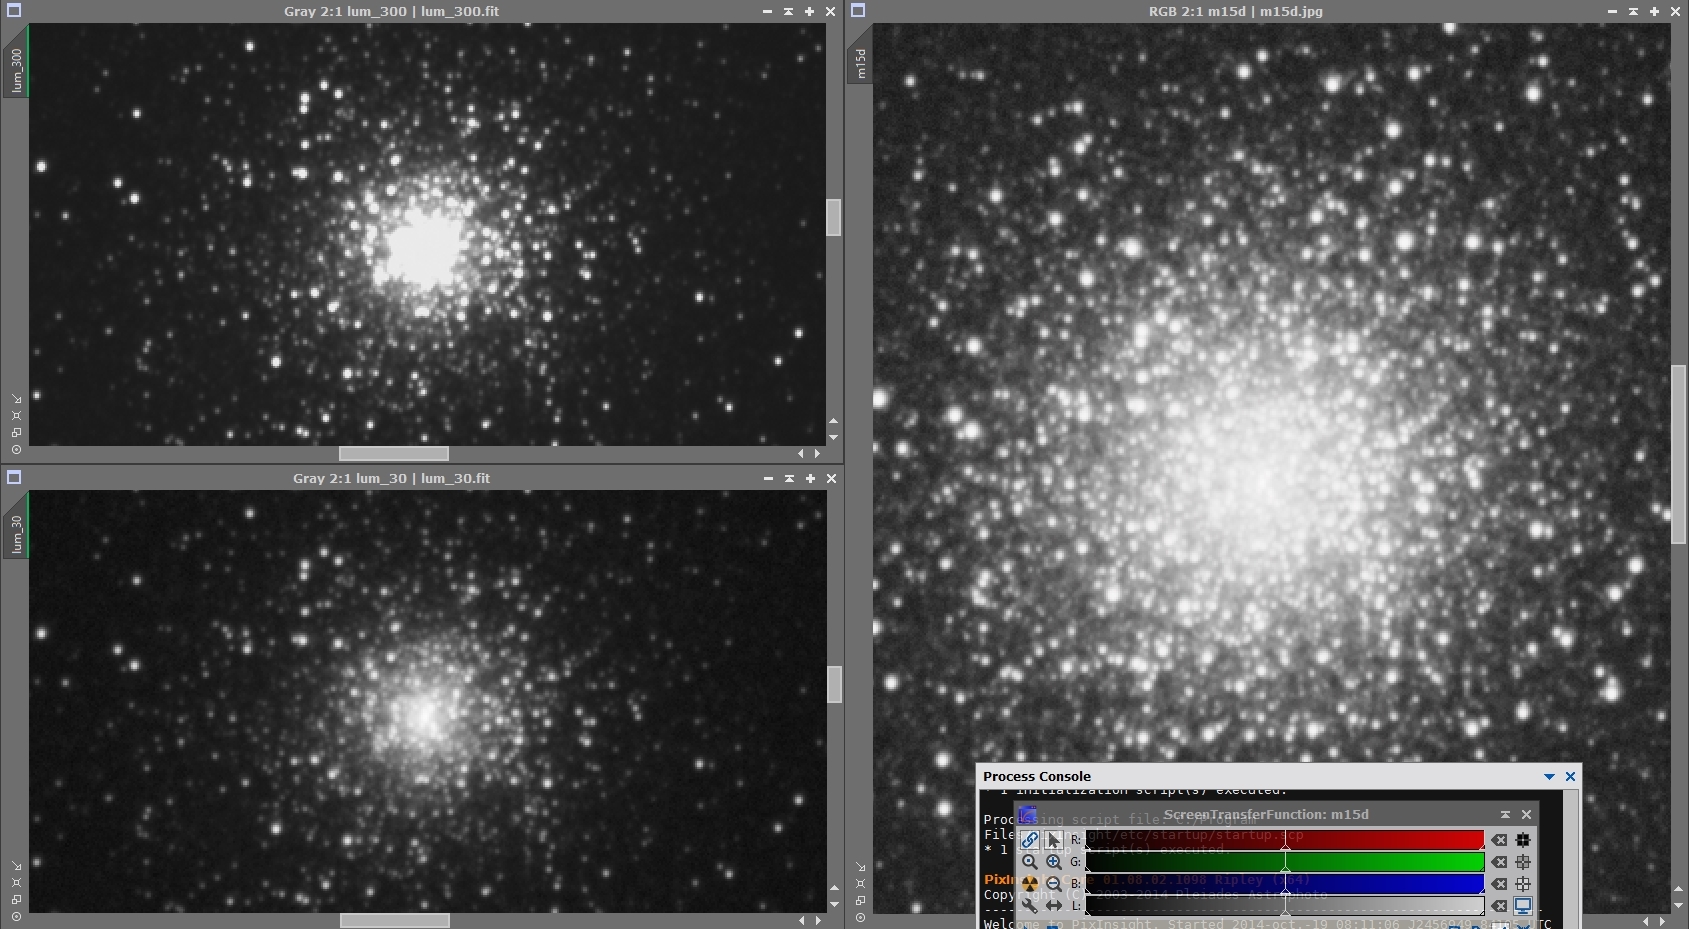Click the zoom out magnifier in ScreenTransferFunction
The height and width of the screenshot is (929, 1689).
(x=1054, y=884)
